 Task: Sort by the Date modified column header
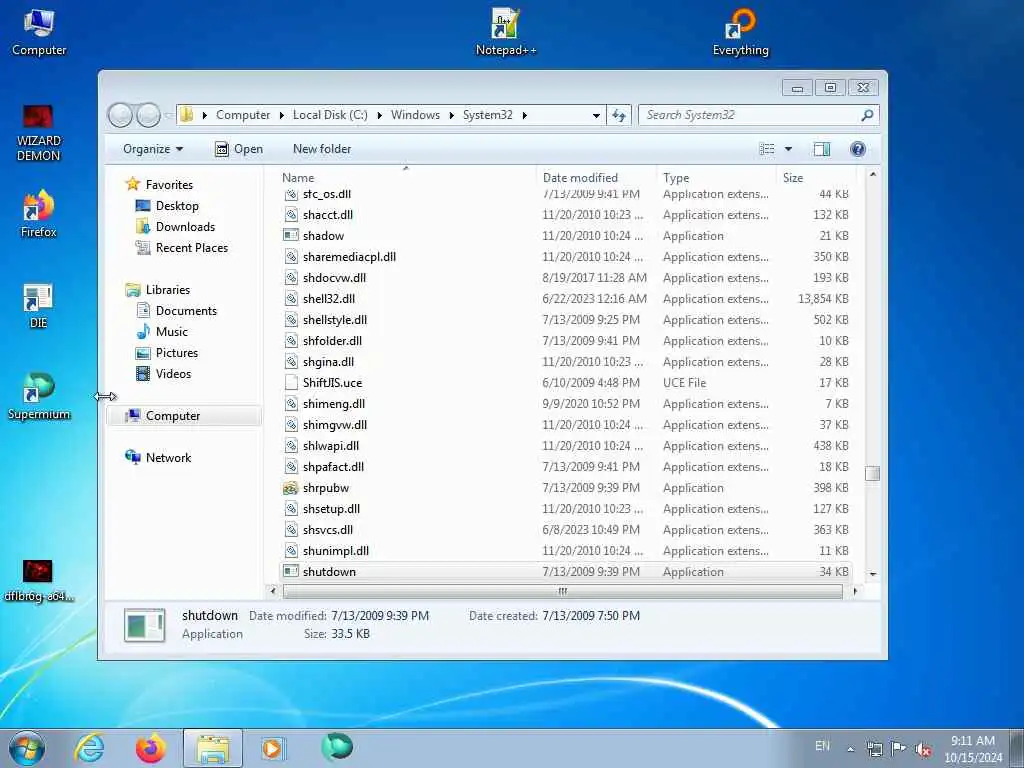(x=596, y=178)
